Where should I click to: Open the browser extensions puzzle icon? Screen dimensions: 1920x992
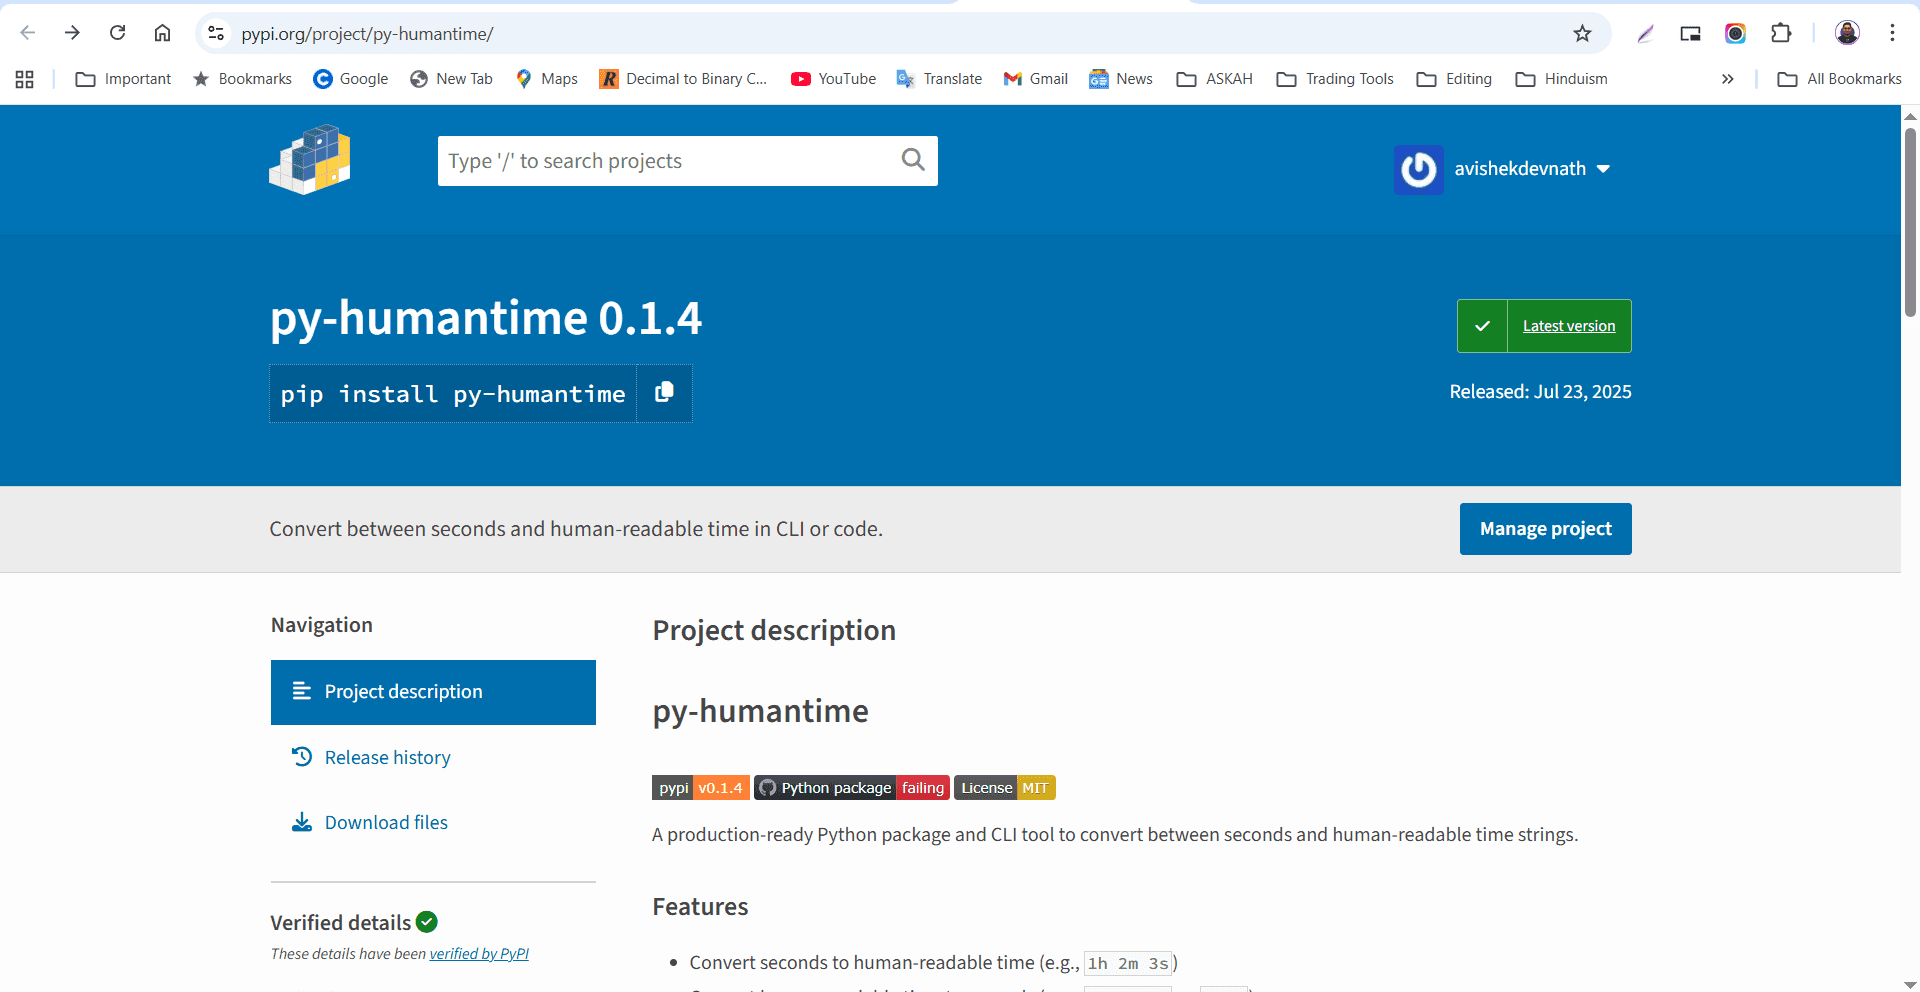[x=1781, y=33]
